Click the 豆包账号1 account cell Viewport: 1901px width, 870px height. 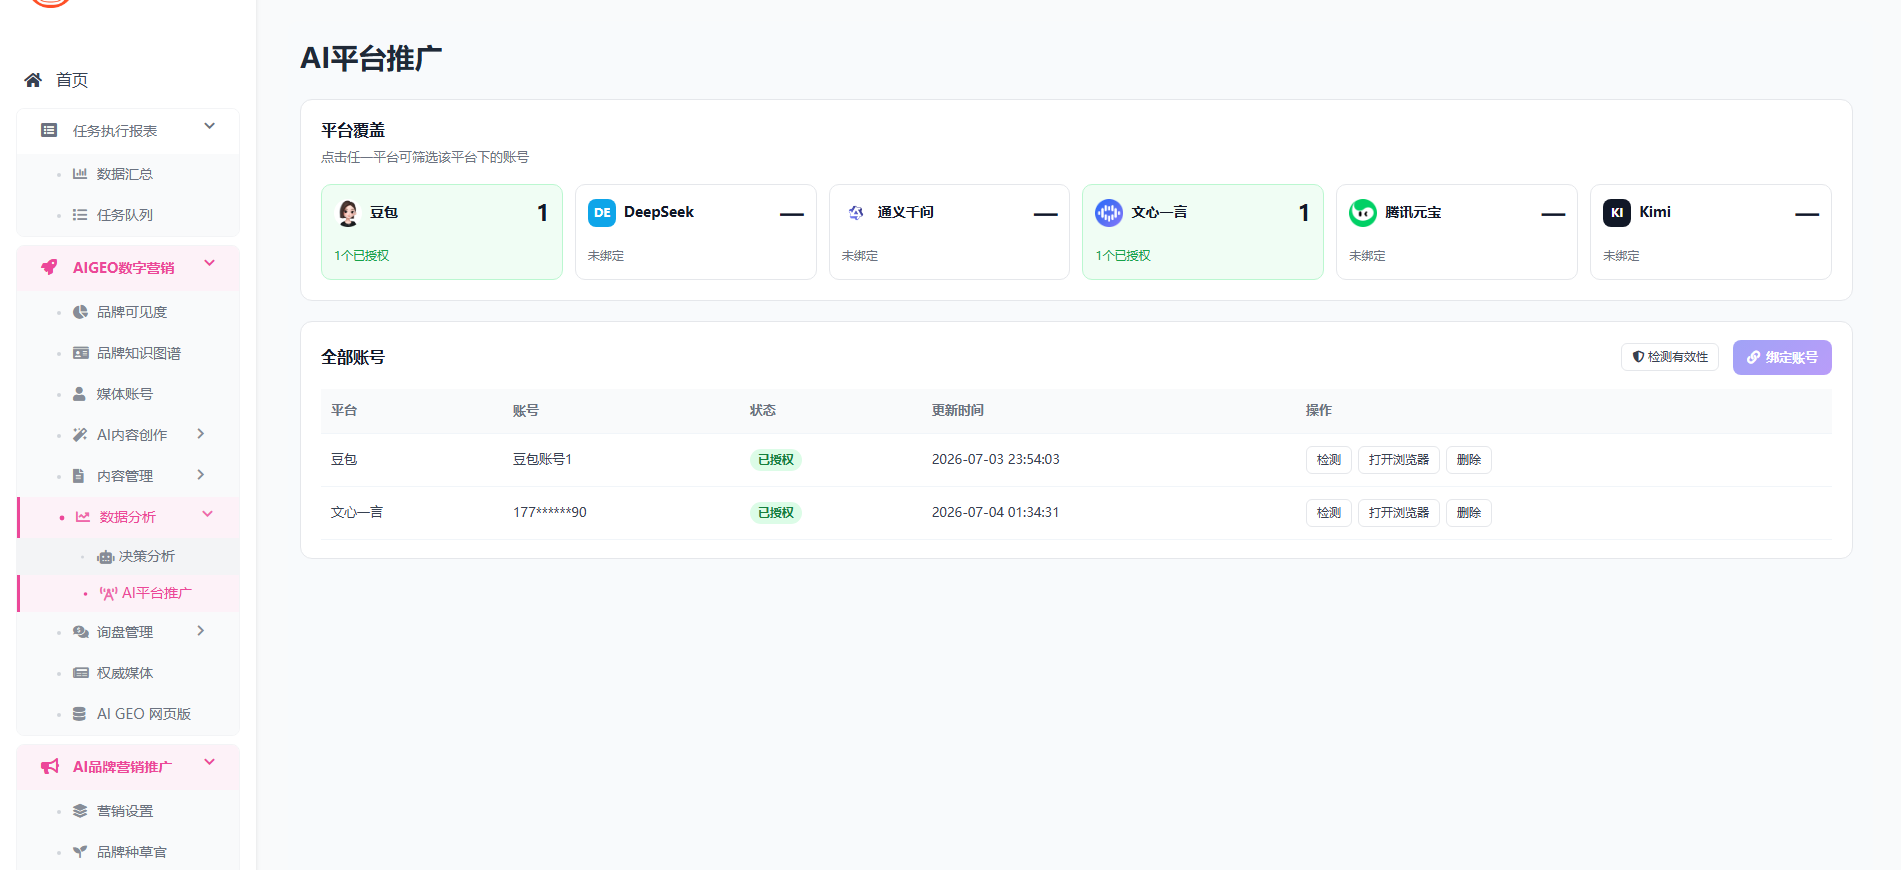pos(542,460)
